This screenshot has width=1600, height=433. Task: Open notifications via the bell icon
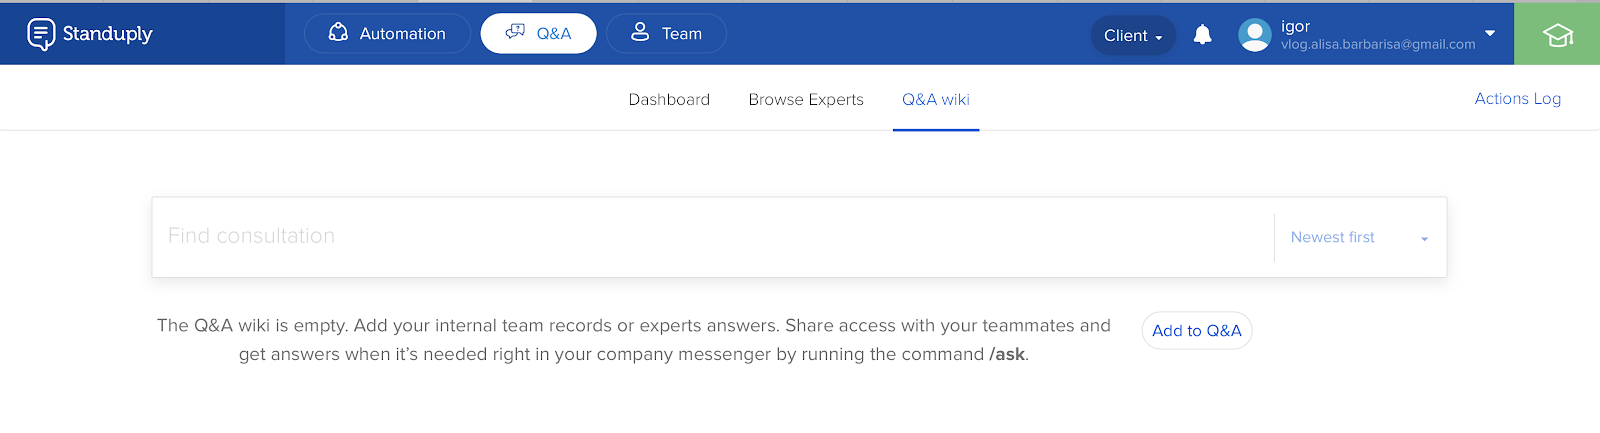click(x=1203, y=35)
